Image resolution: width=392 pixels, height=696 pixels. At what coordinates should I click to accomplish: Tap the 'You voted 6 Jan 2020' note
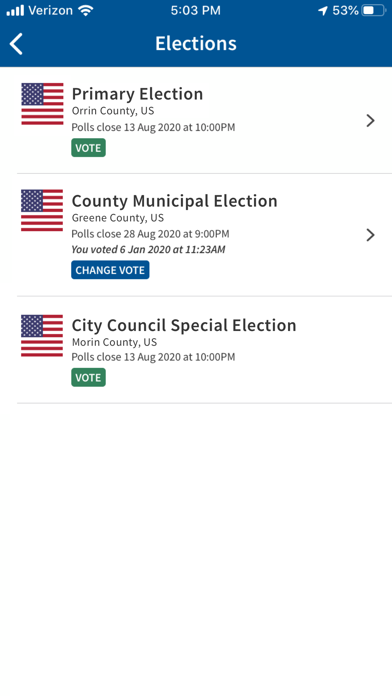[148, 249]
